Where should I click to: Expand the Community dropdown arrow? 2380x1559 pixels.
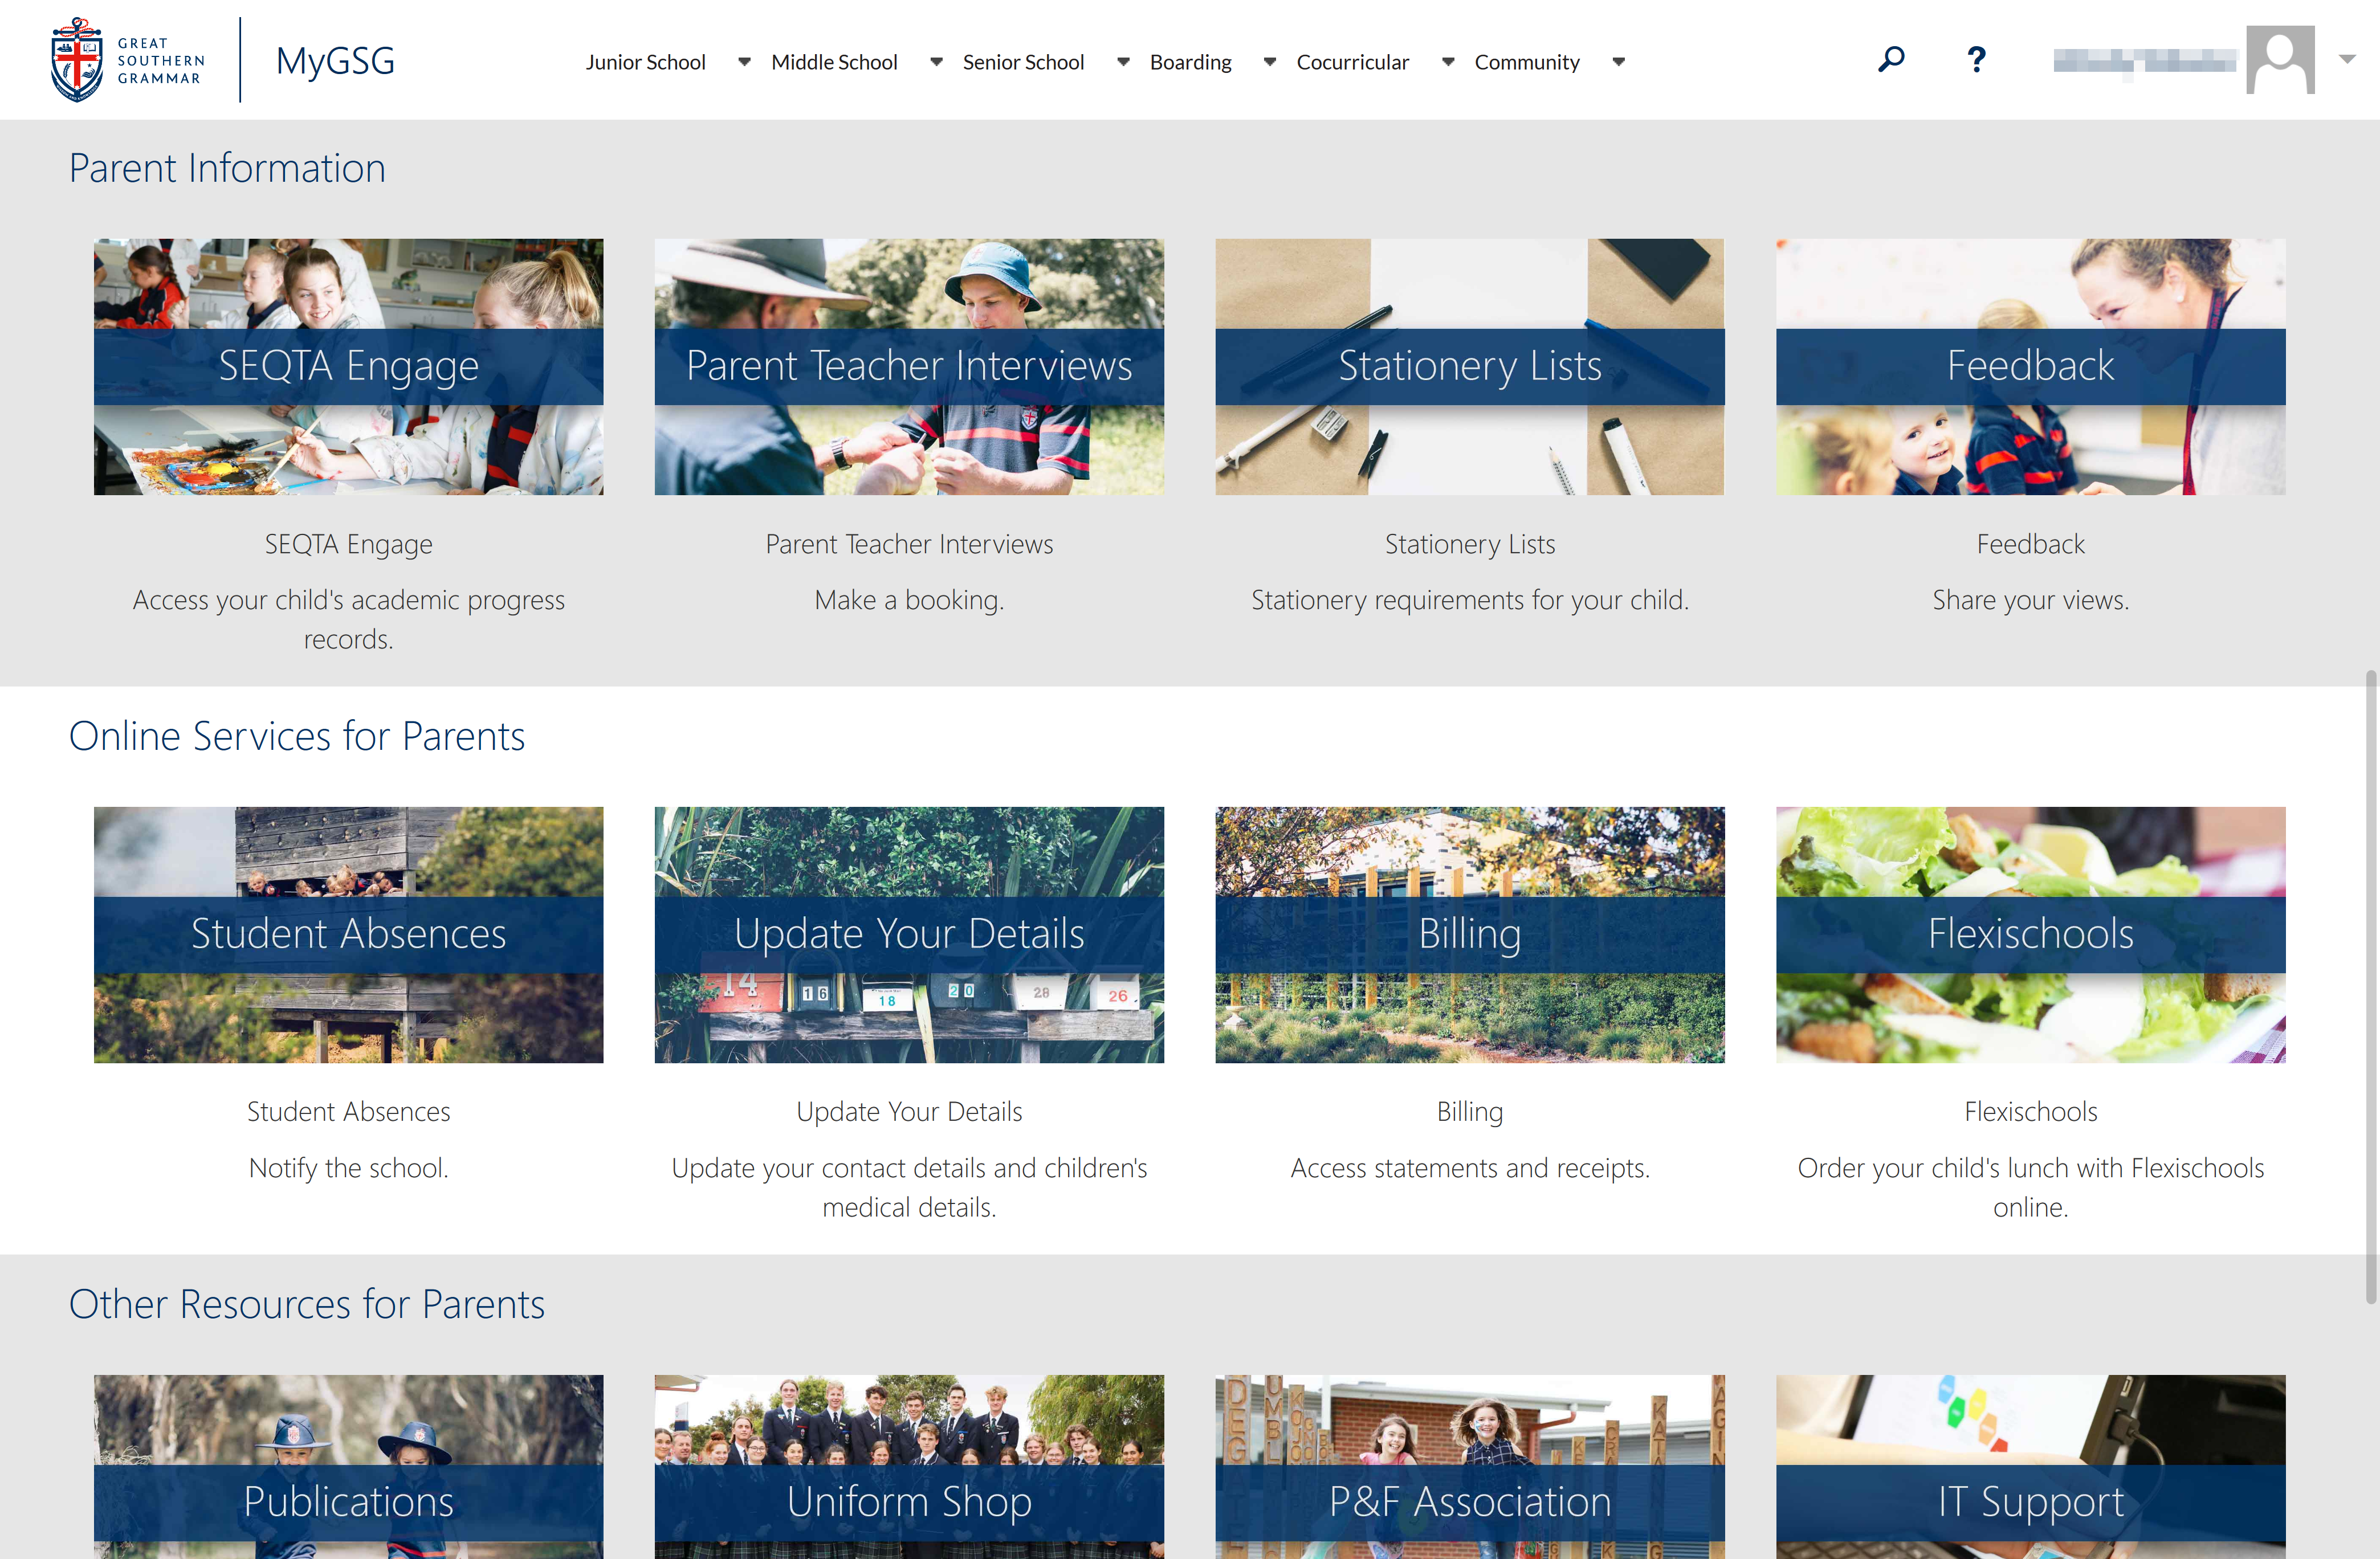coord(1618,62)
